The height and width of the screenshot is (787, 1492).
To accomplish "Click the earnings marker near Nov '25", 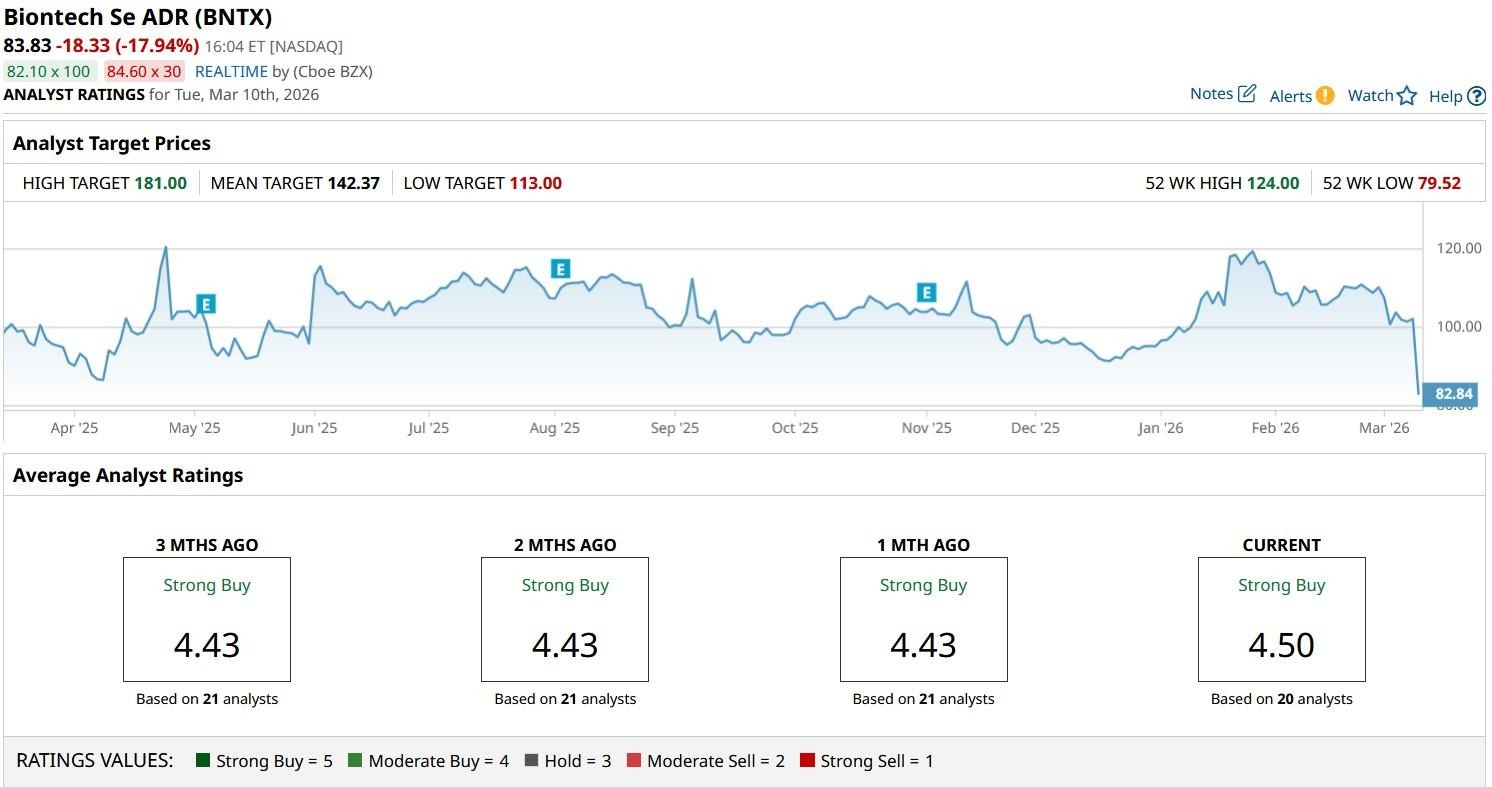I will click(927, 292).
